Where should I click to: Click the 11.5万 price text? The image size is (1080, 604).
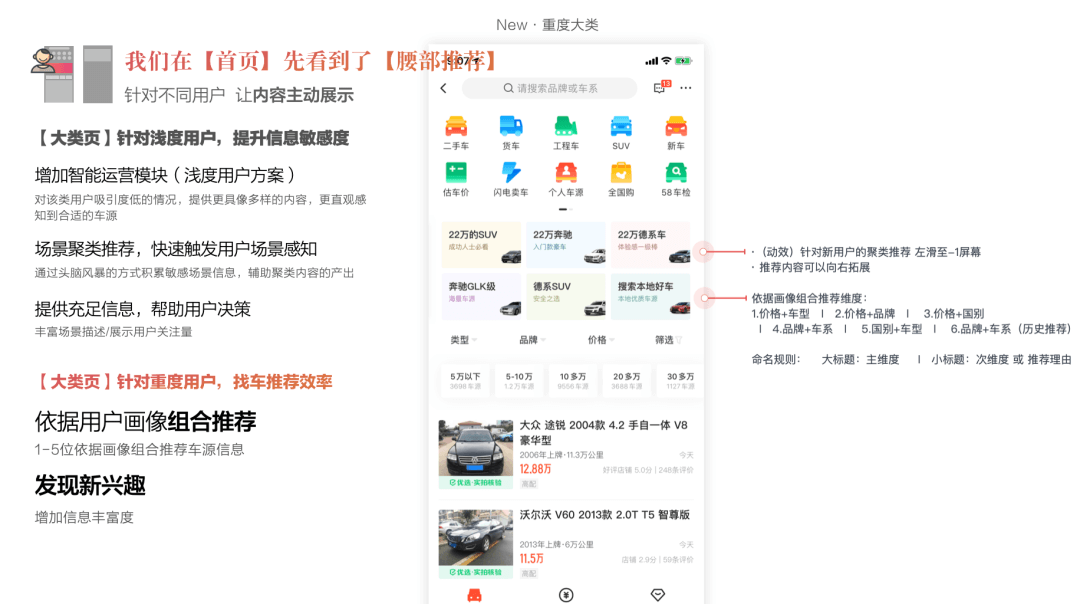point(531,559)
